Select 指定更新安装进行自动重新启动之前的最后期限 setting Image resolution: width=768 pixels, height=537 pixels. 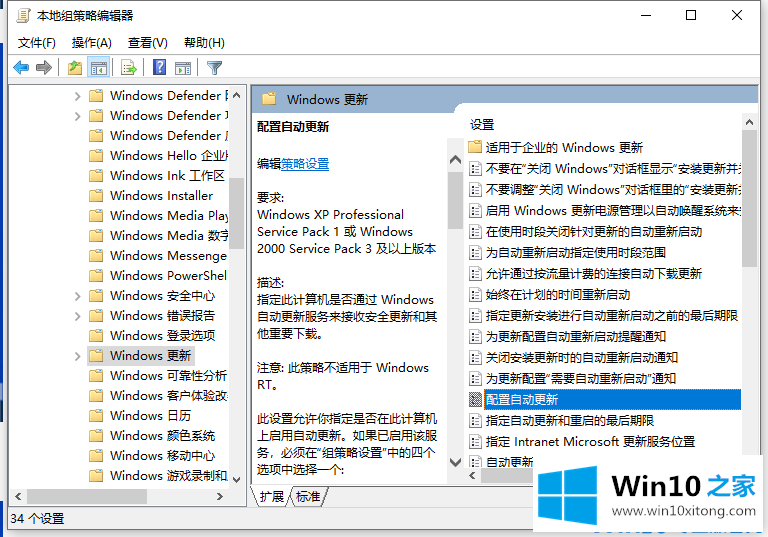[612, 316]
